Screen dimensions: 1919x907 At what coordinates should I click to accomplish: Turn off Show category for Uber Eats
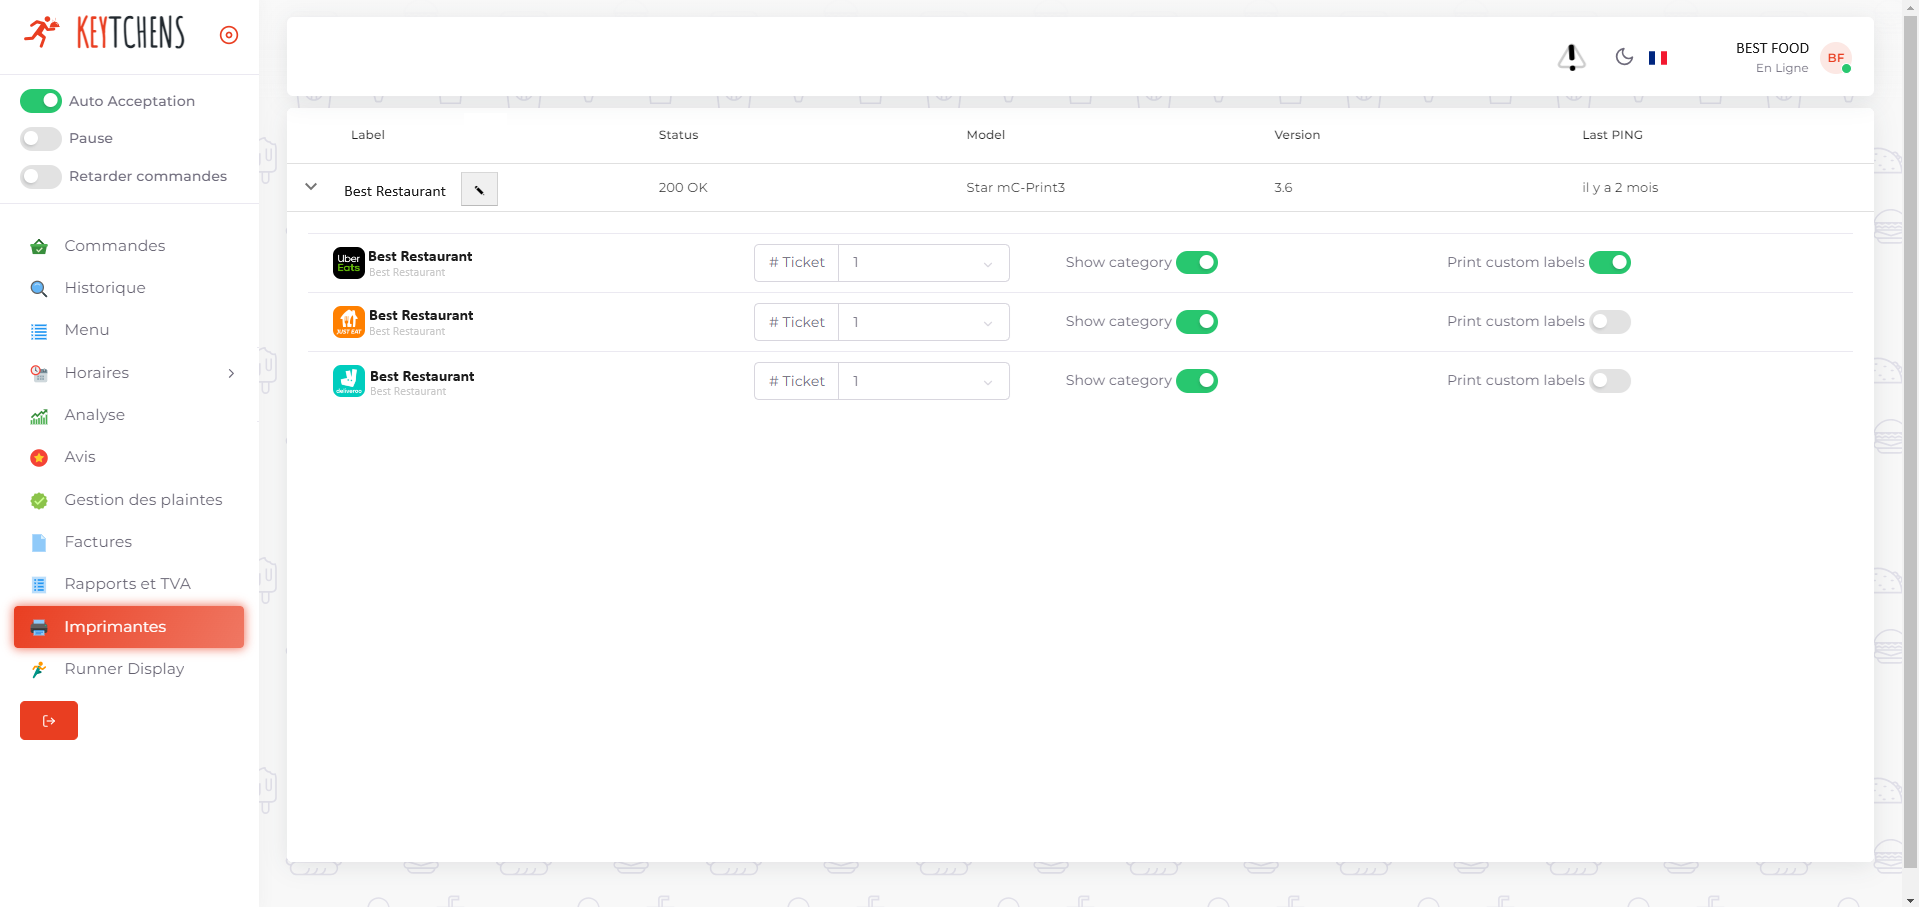[1196, 263]
